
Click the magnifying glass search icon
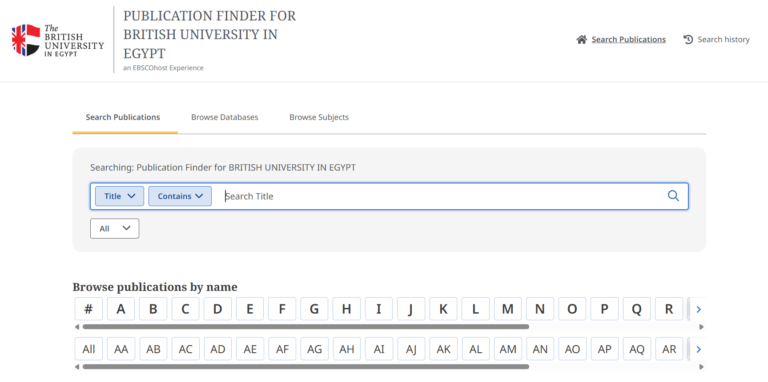coord(673,196)
